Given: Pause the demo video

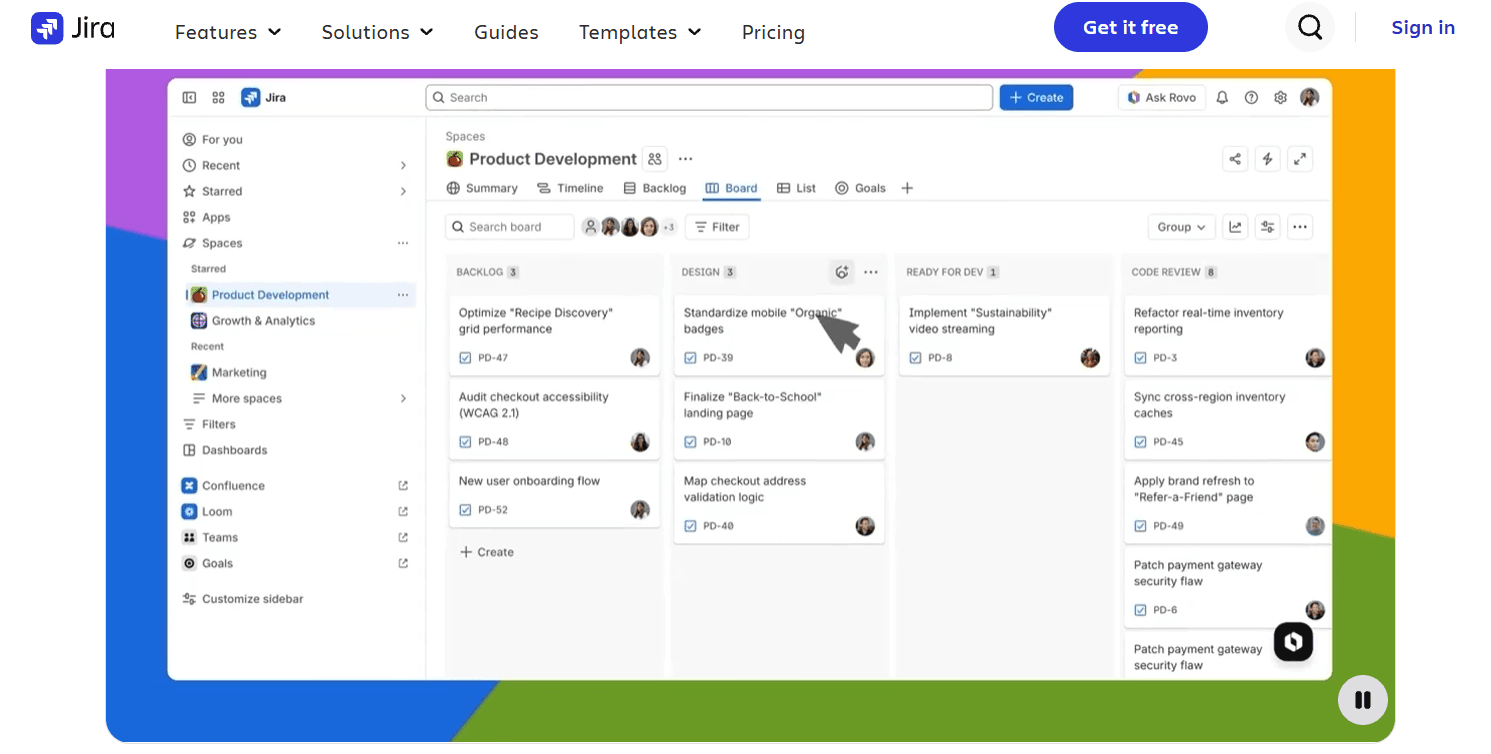Looking at the screenshot, I should [1363, 700].
